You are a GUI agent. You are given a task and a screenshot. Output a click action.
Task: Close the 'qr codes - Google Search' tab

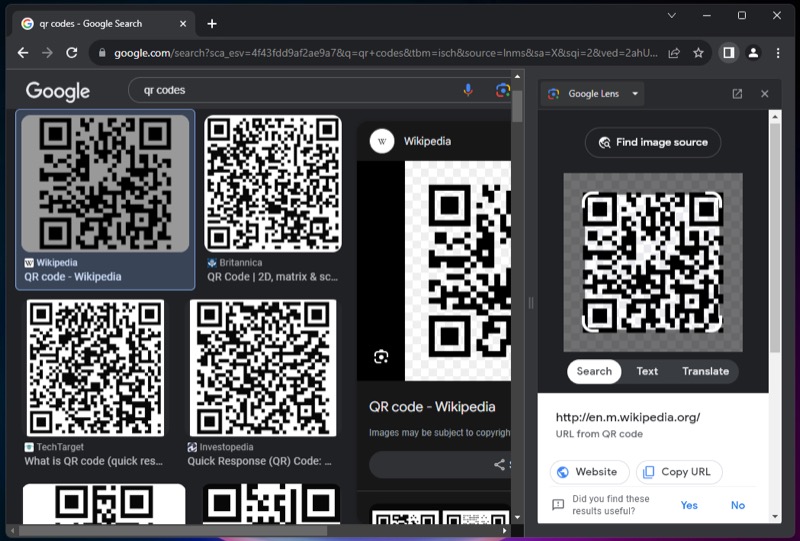tap(183, 23)
